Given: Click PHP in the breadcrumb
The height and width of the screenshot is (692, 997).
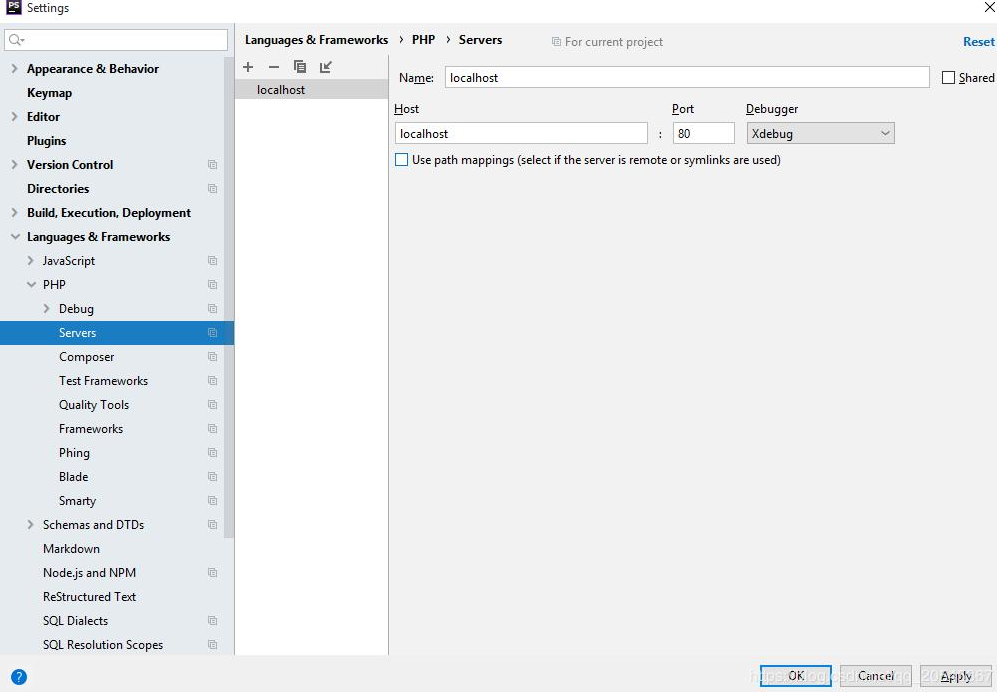Looking at the screenshot, I should tap(423, 39).
